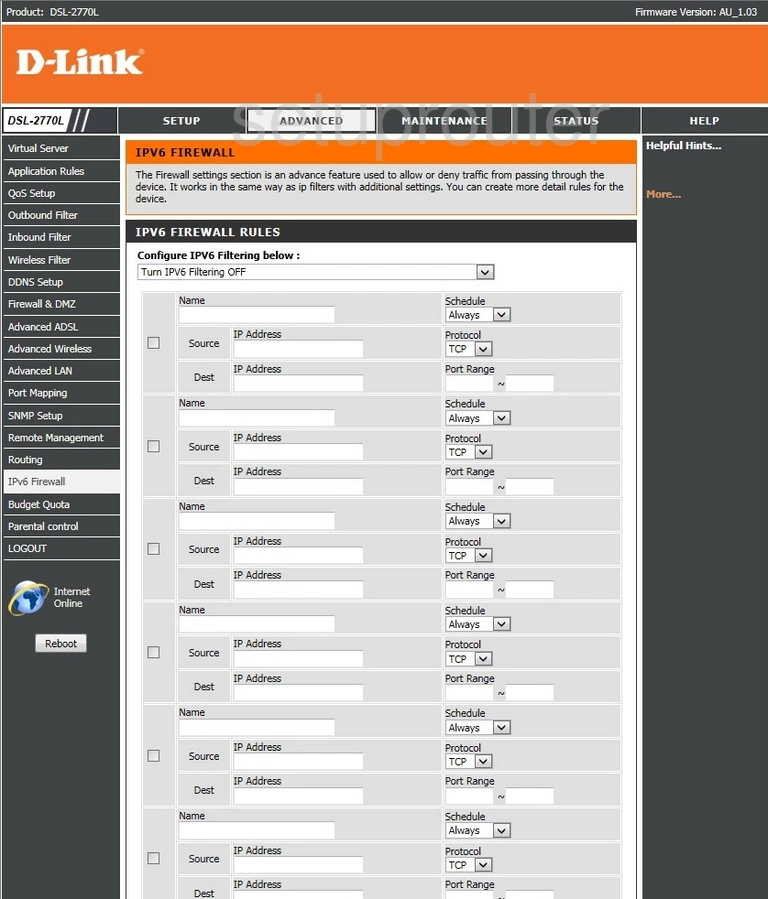
Task: Click the first rule's Dest IP Address field
Action: (298, 383)
